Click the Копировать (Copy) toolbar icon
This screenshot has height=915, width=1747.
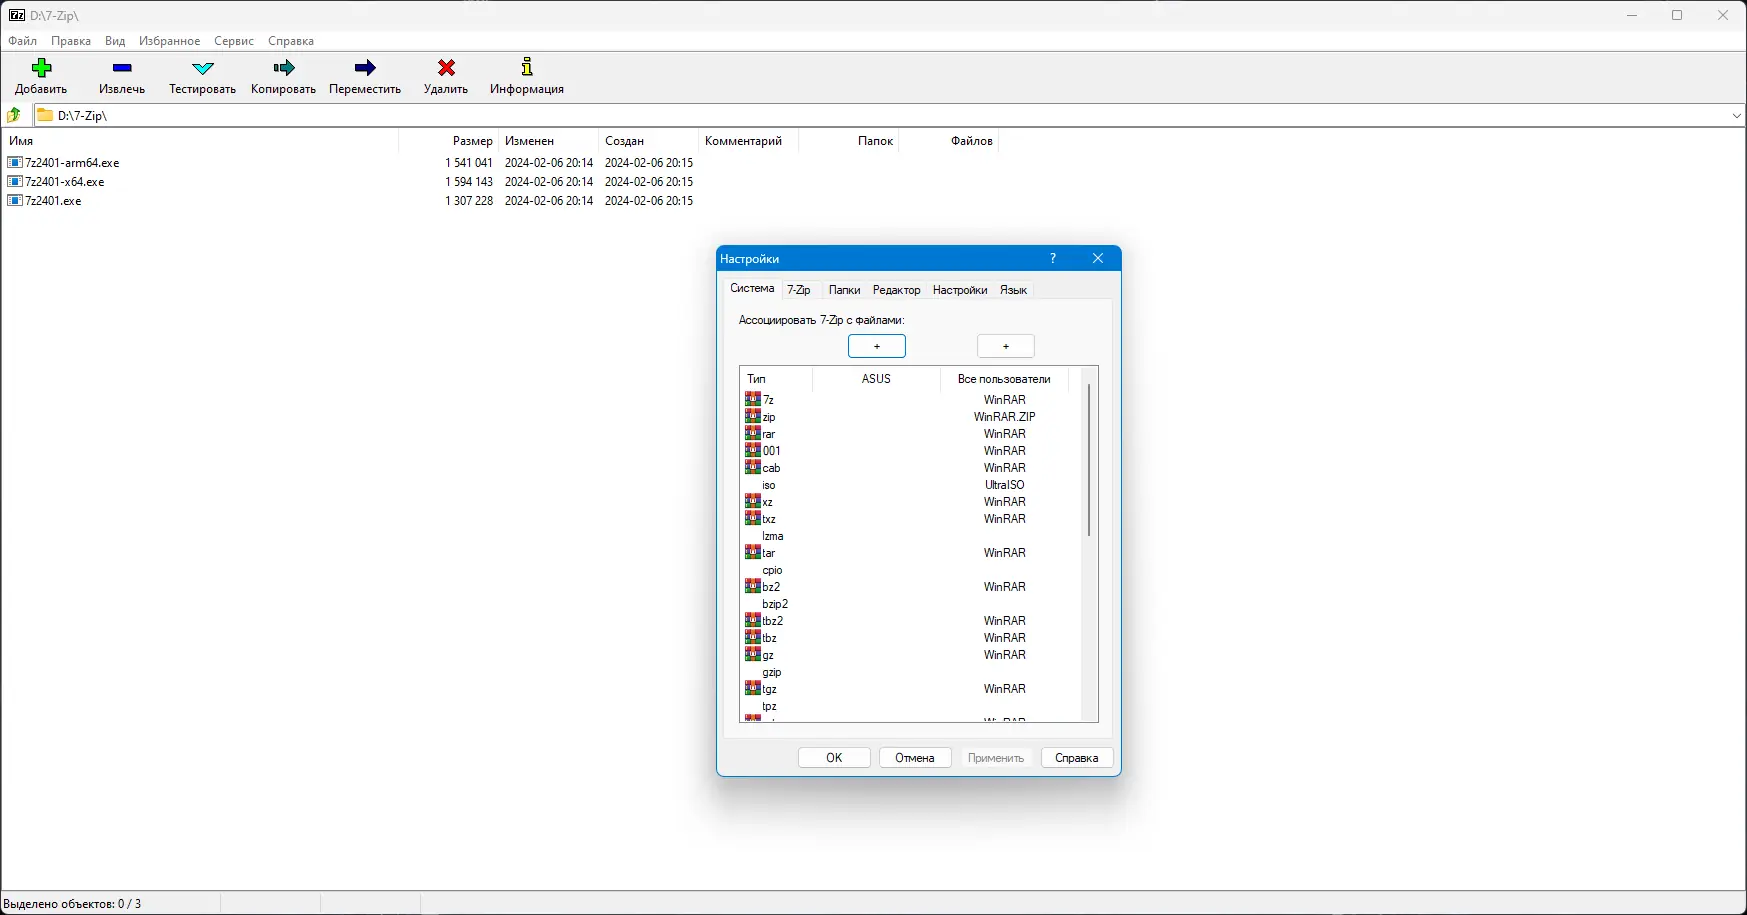pos(284,69)
